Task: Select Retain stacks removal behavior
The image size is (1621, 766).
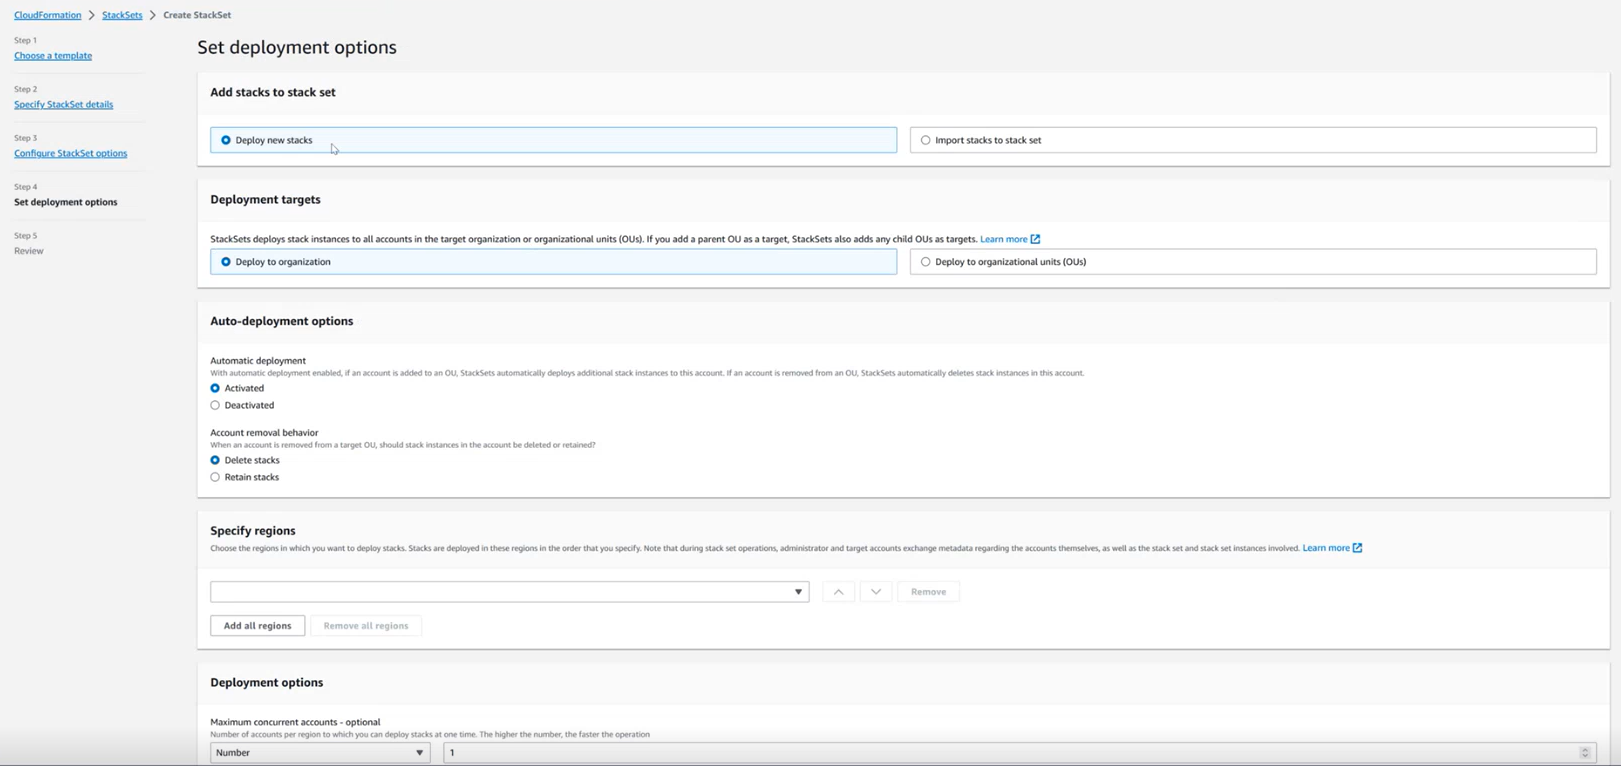Action: (215, 477)
